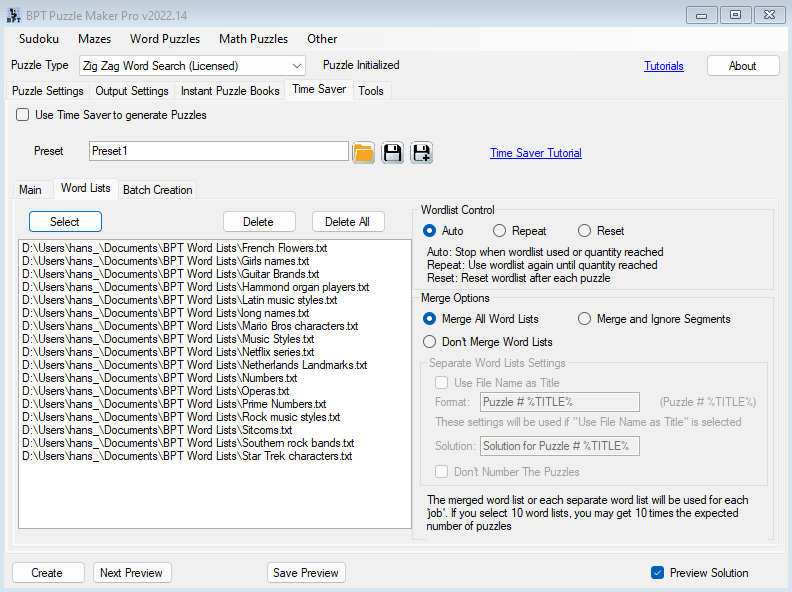Click the Save Preview button
Screen dimensions: 792x592
(306, 573)
